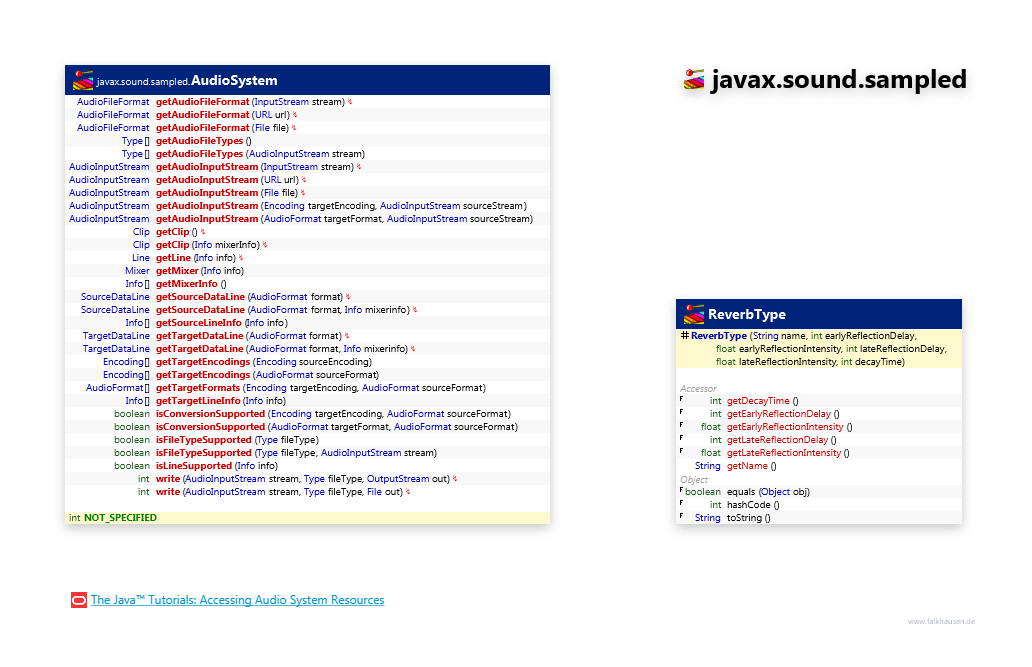Open The Java Tutorials: Accessing Audio System Resources link

(x=238, y=600)
